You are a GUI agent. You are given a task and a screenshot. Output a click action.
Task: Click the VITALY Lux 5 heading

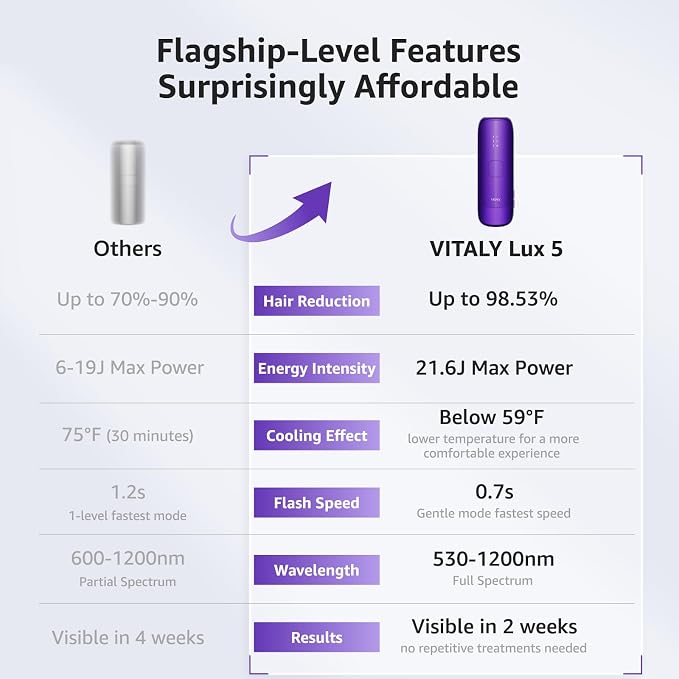496,249
